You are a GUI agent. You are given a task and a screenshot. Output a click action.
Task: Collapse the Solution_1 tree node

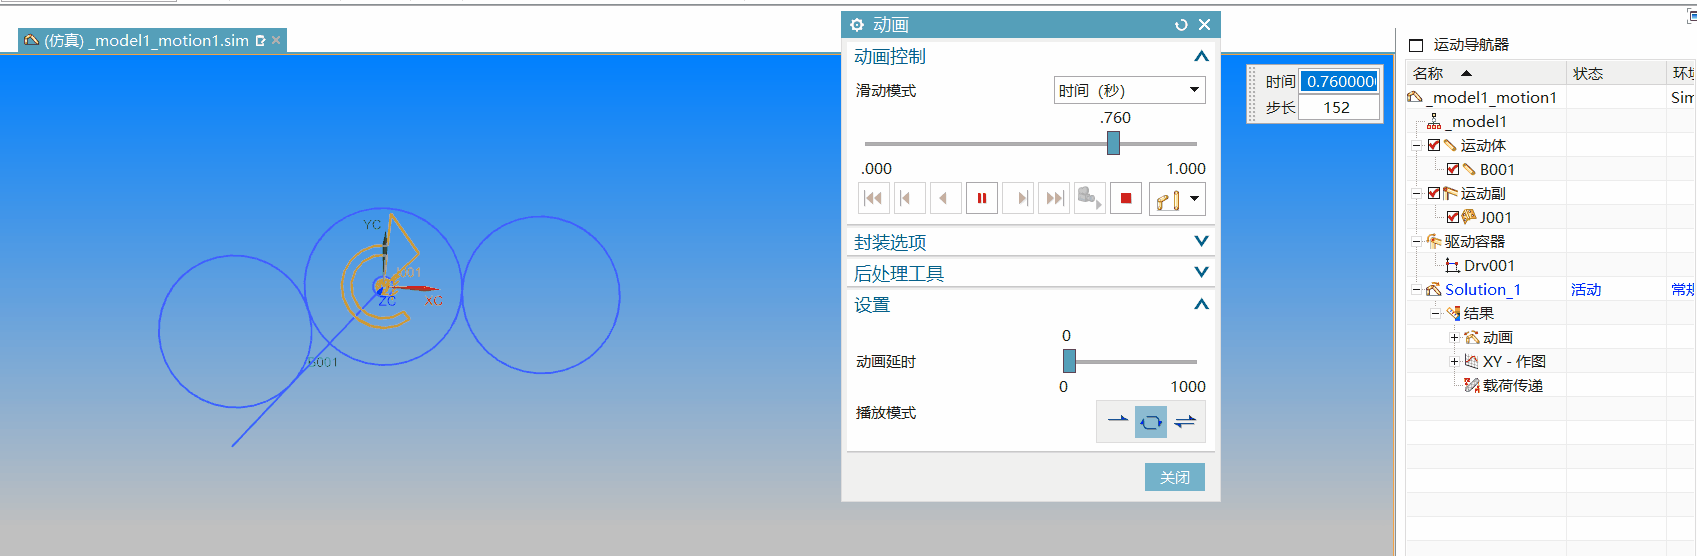1416,289
